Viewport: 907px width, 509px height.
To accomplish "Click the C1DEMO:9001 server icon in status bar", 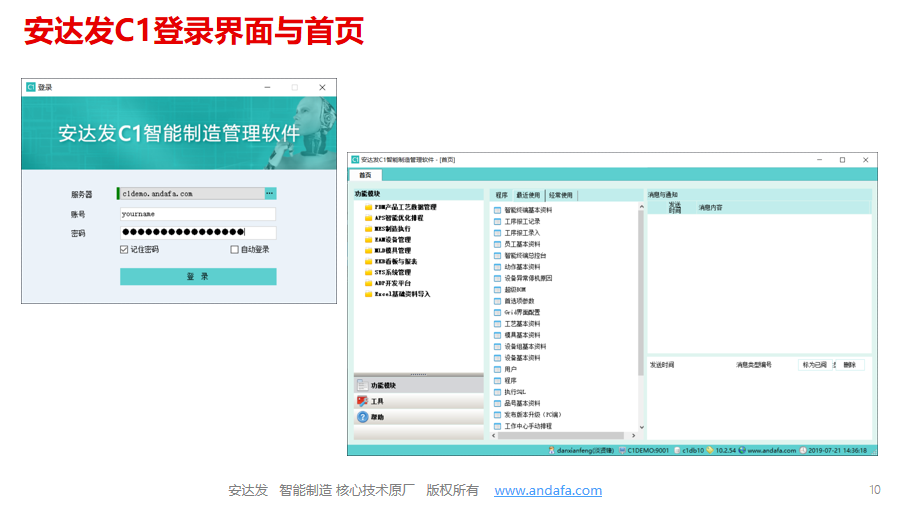I will click(x=622, y=450).
